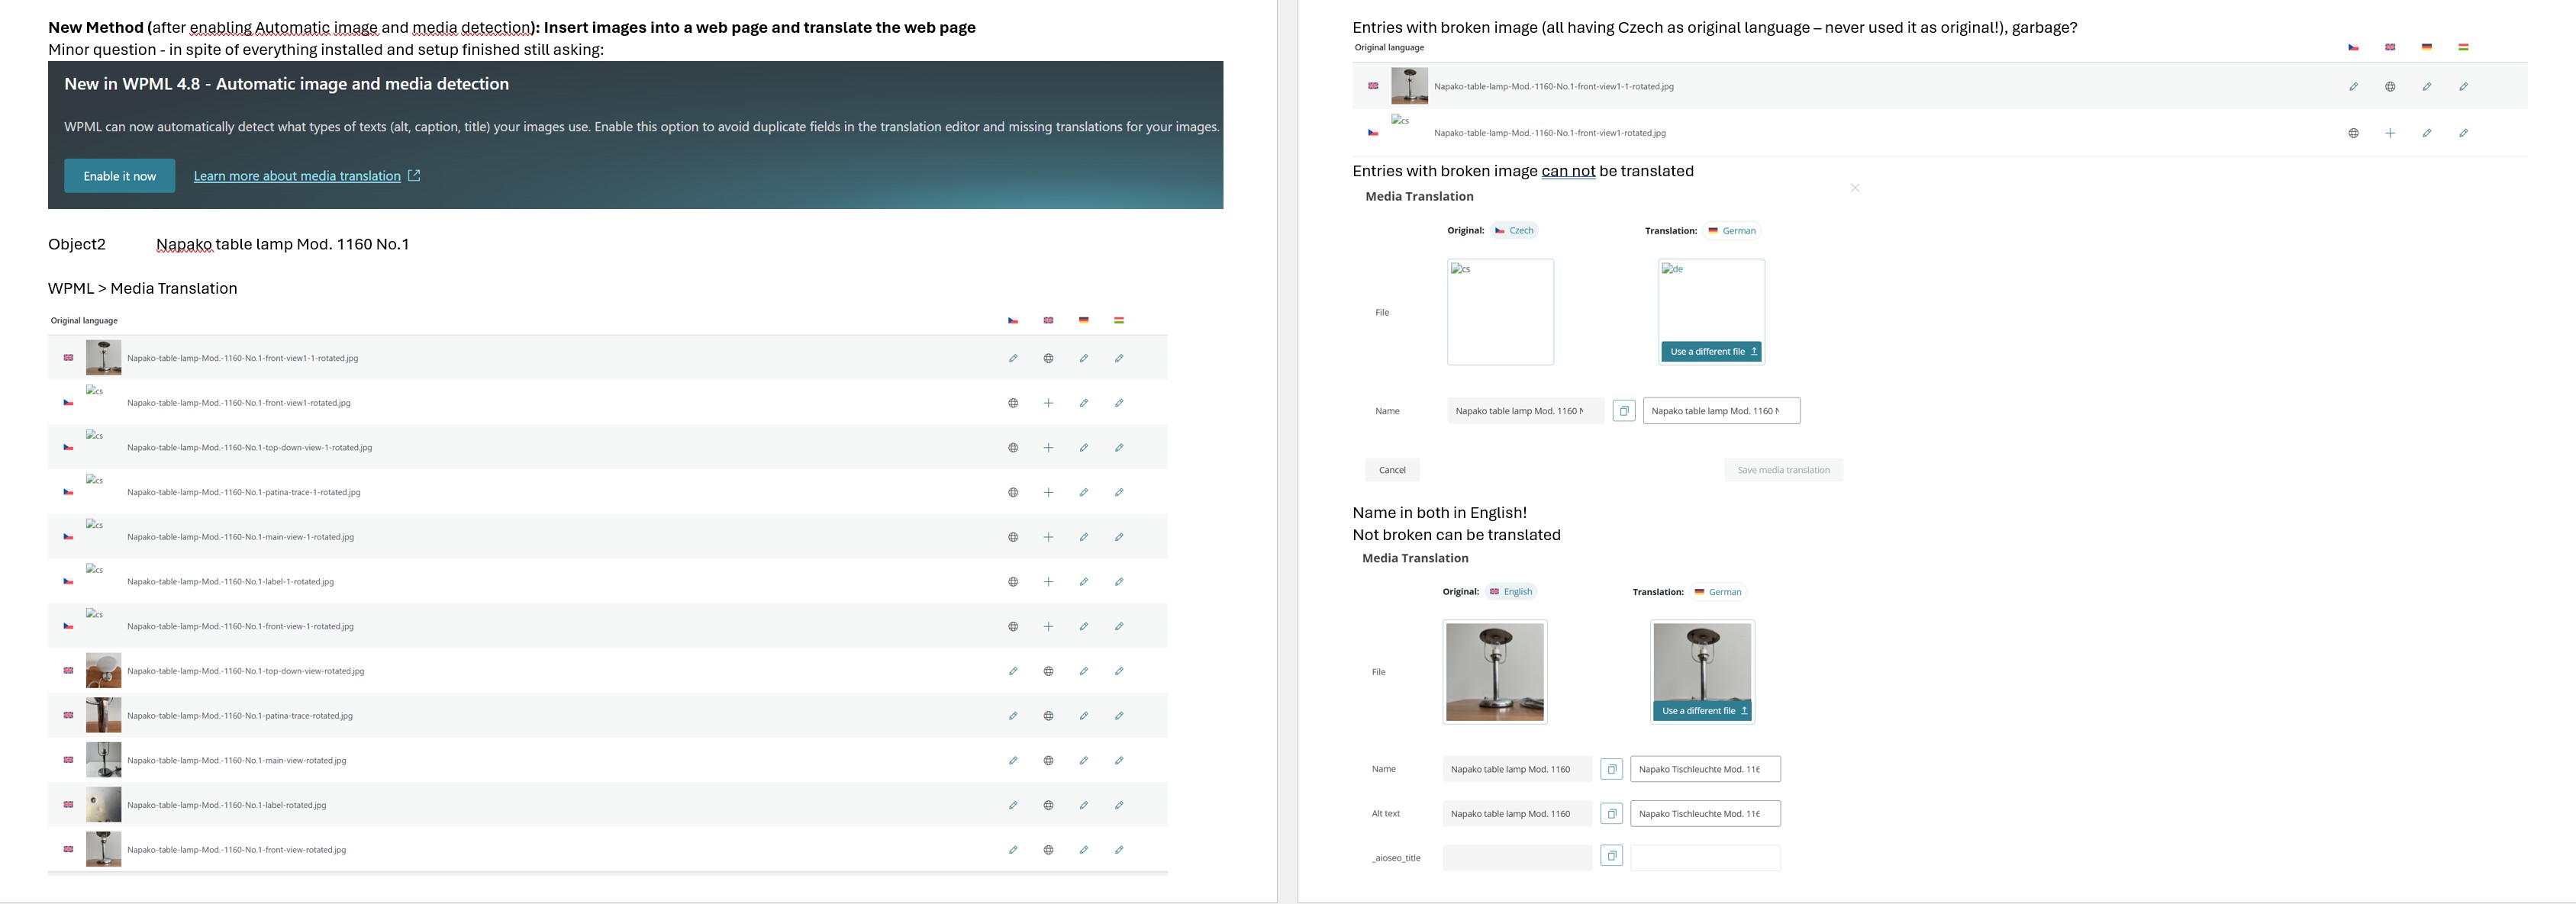The height and width of the screenshot is (904, 2576).
Task: Edit German translation of main-view-1-rotated.jpg
Action: [x=1083, y=537]
